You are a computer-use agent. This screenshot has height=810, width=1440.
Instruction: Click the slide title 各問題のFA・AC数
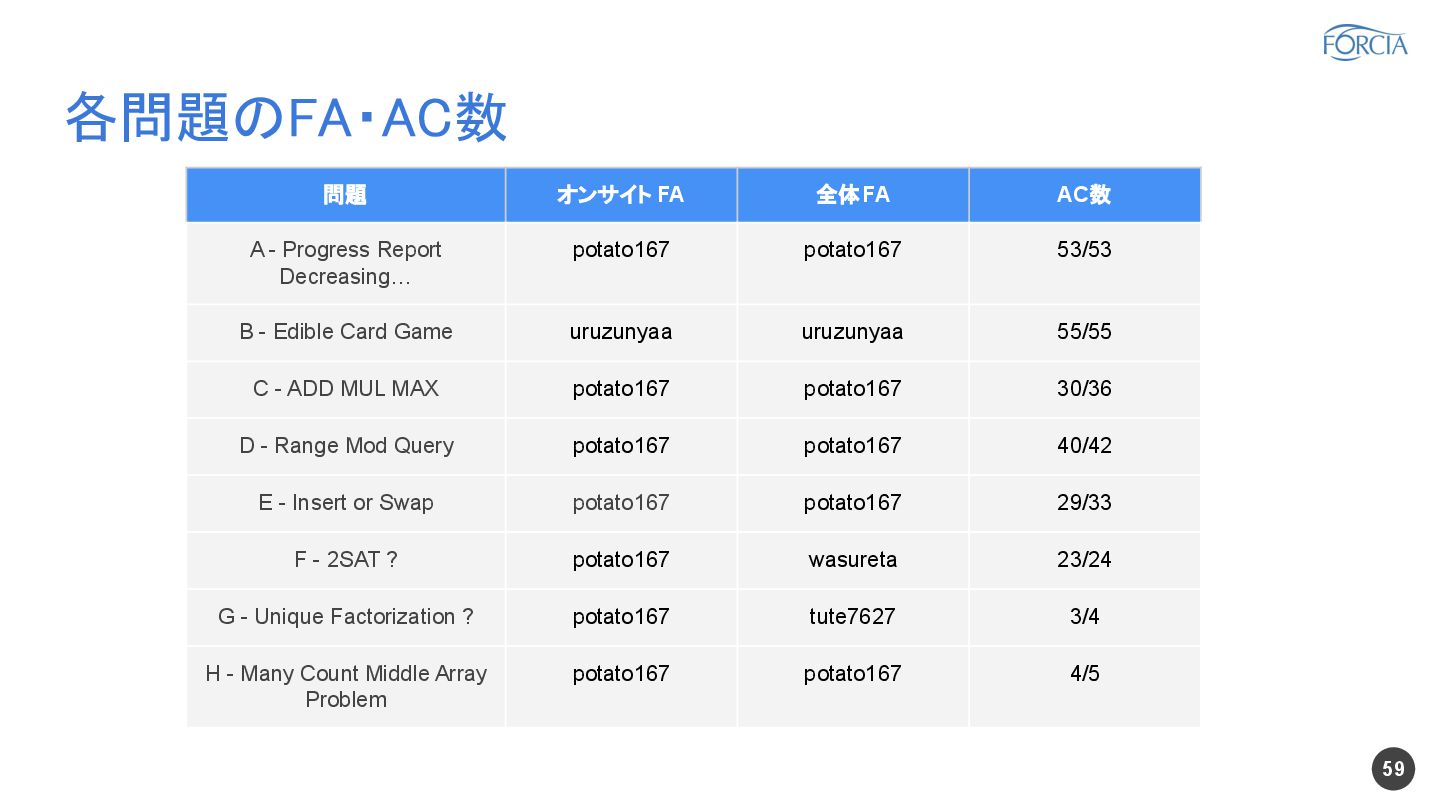(286, 118)
